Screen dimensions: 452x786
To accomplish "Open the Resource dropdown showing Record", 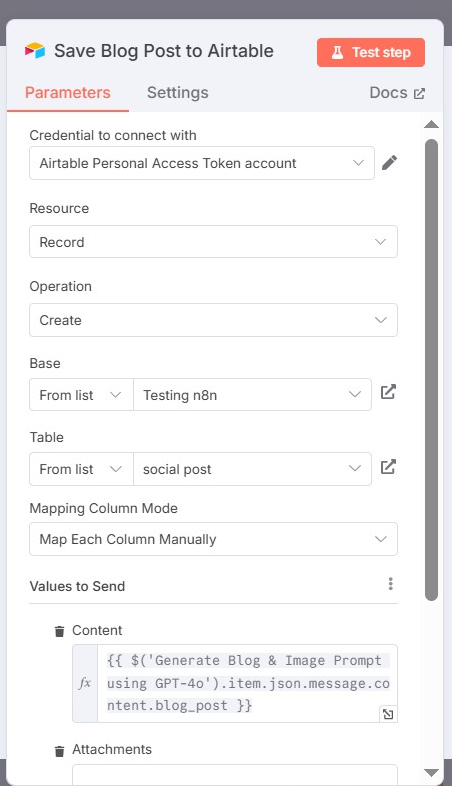I will point(213,242).
